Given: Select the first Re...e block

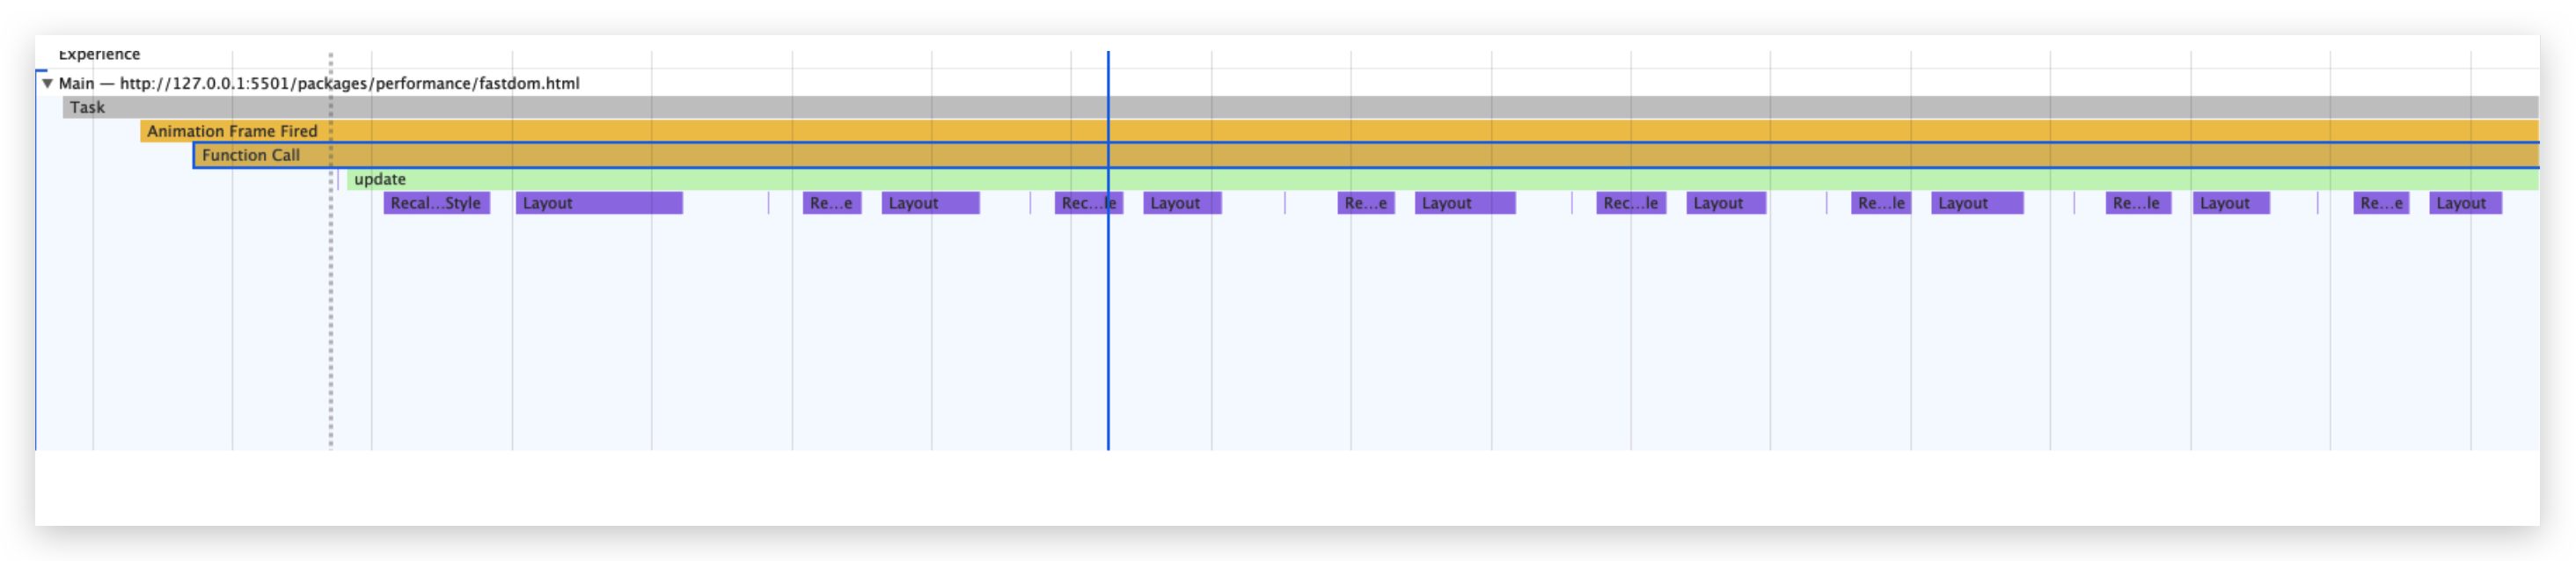Looking at the screenshot, I should pyautogui.click(x=832, y=203).
